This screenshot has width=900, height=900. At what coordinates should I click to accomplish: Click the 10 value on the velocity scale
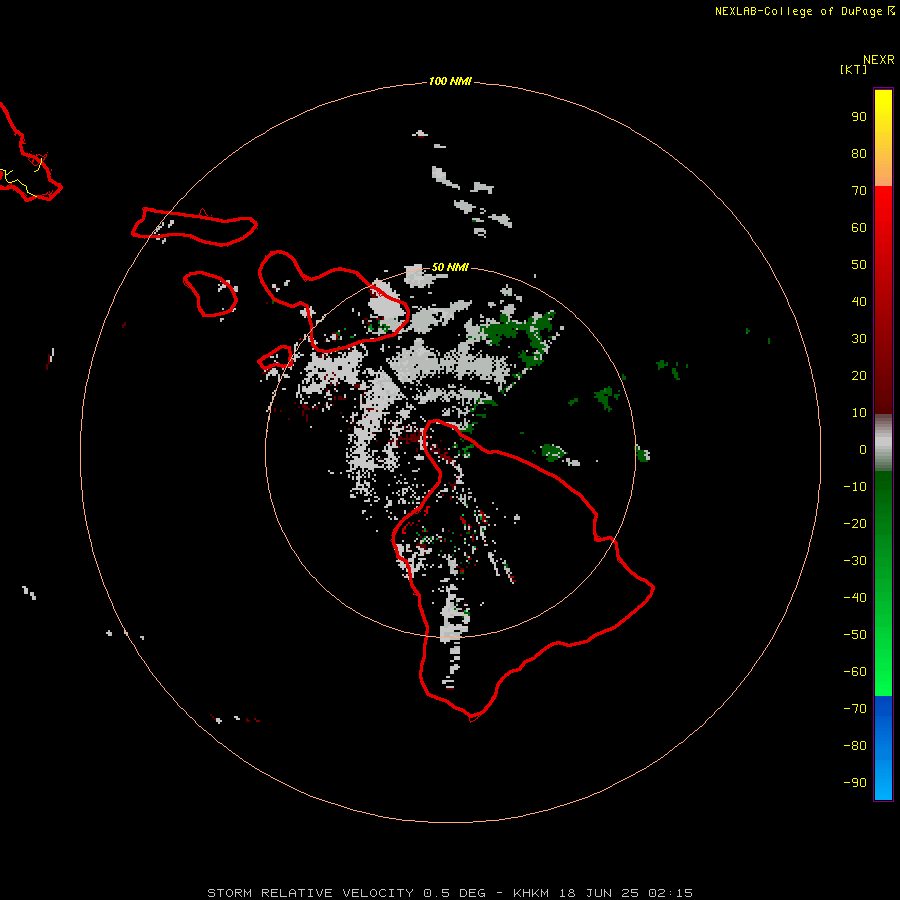(859, 413)
